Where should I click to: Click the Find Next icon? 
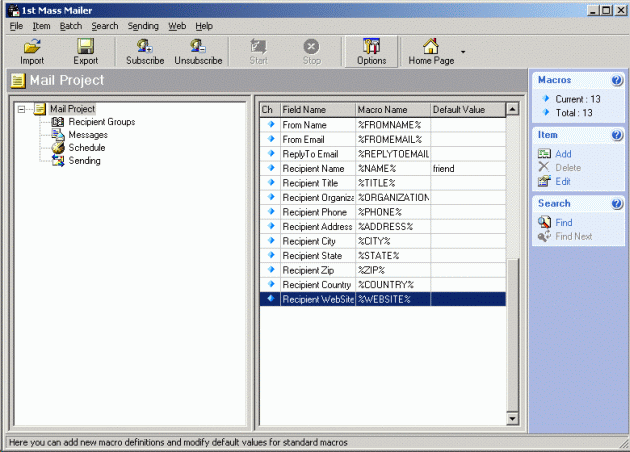[x=544, y=236]
